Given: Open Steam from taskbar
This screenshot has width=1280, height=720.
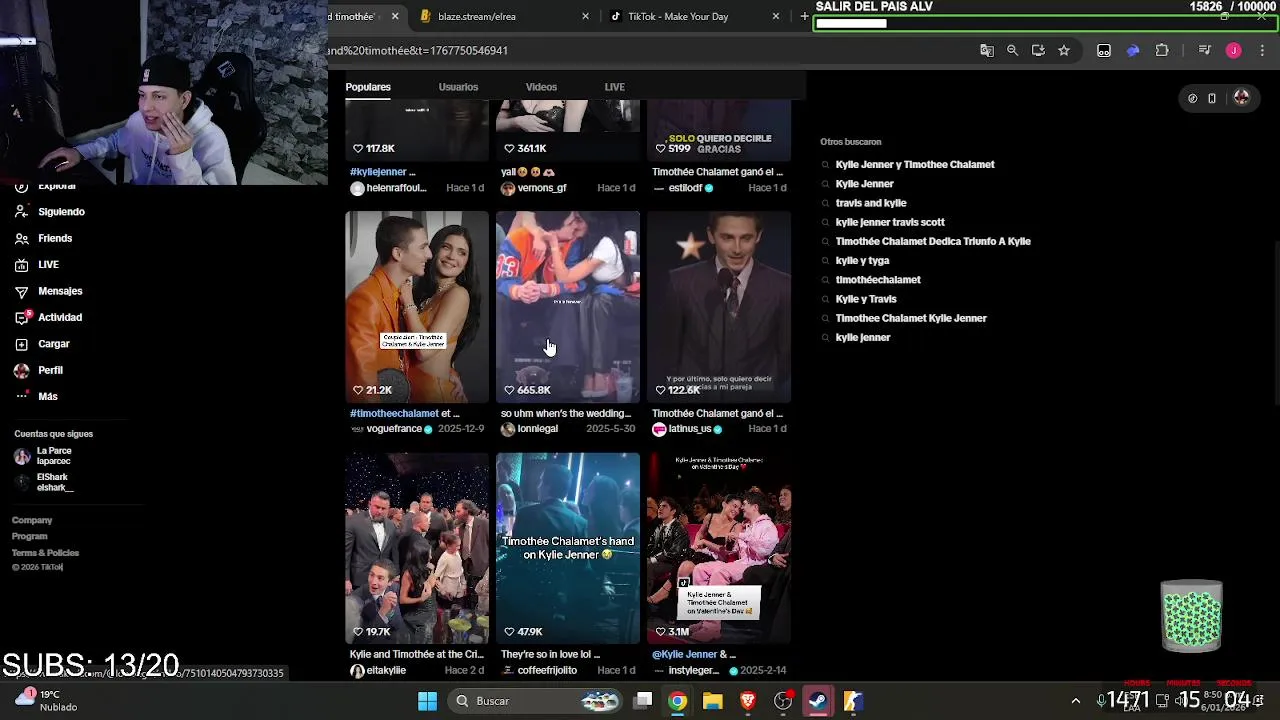Looking at the screenshot, I should click(x=818, y=701).
